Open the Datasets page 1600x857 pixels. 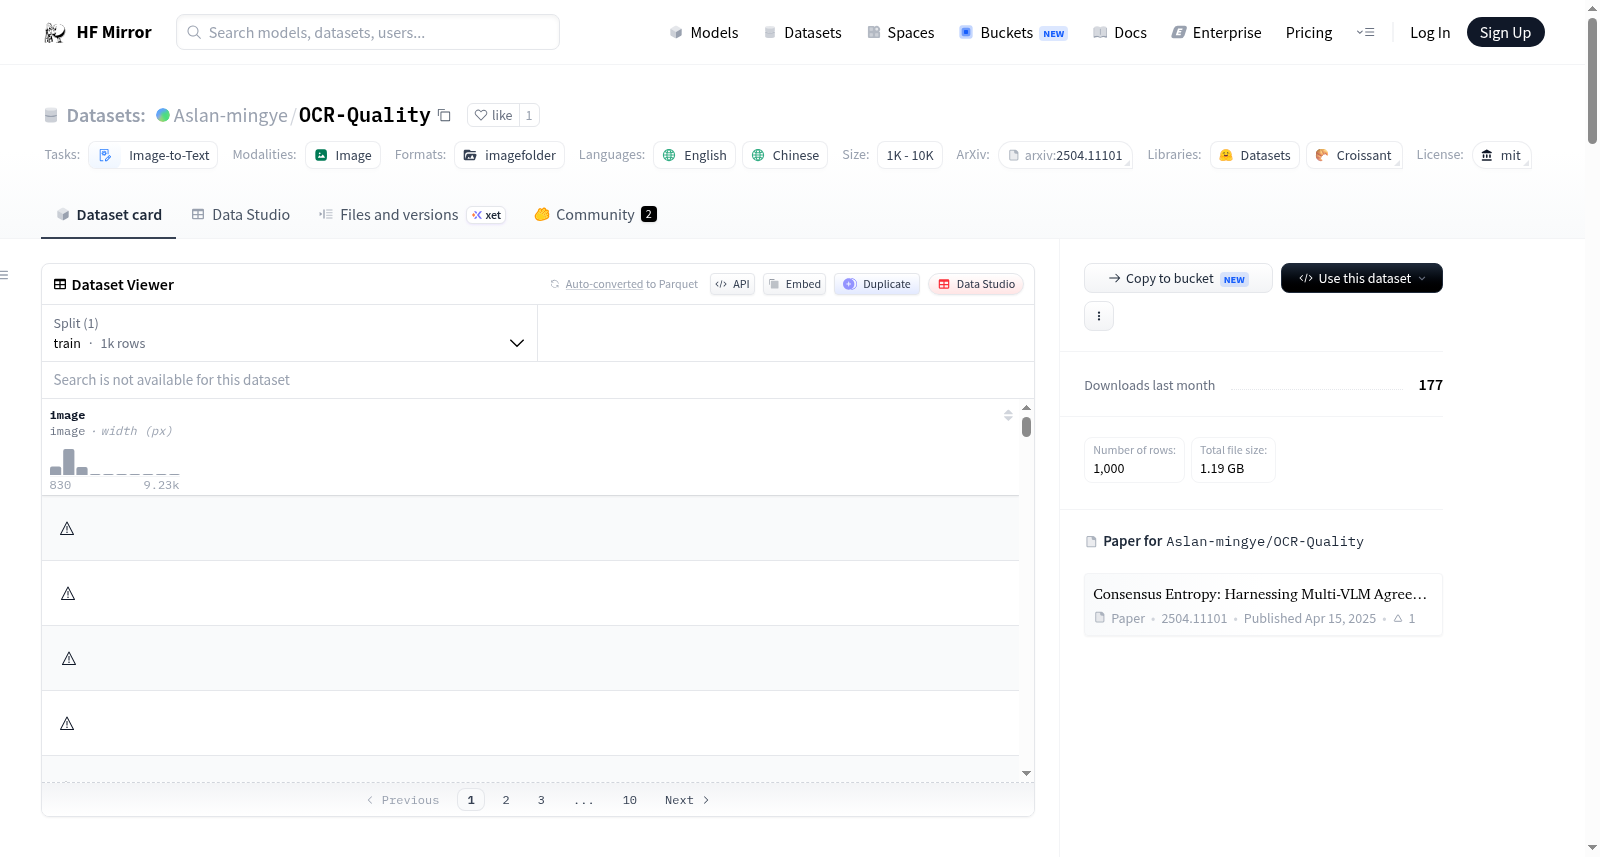(803, 33)
